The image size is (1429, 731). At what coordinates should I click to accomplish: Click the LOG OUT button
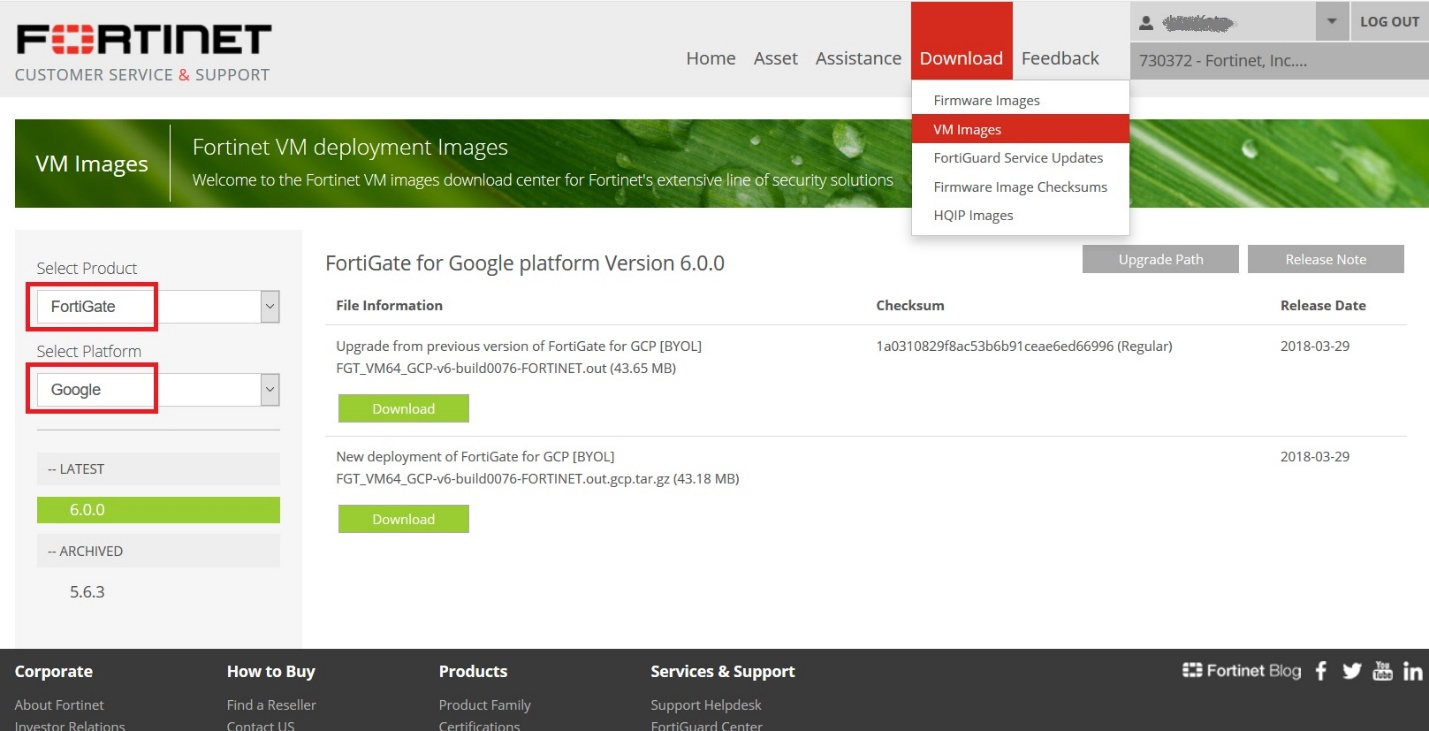tap(1389, 22)
